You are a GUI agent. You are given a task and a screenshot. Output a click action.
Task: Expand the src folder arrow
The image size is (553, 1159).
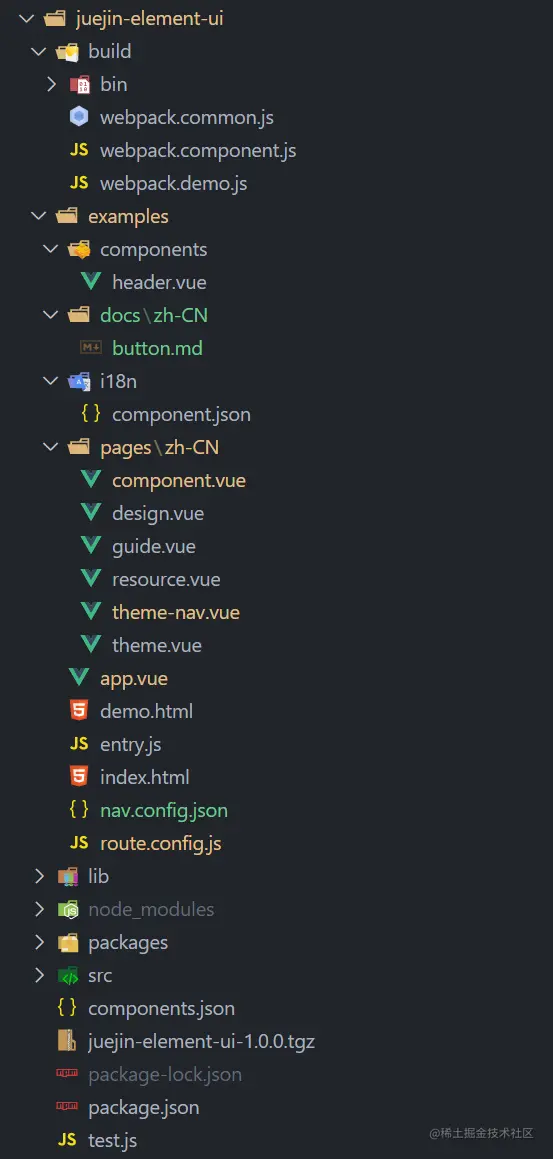[38, 975]
